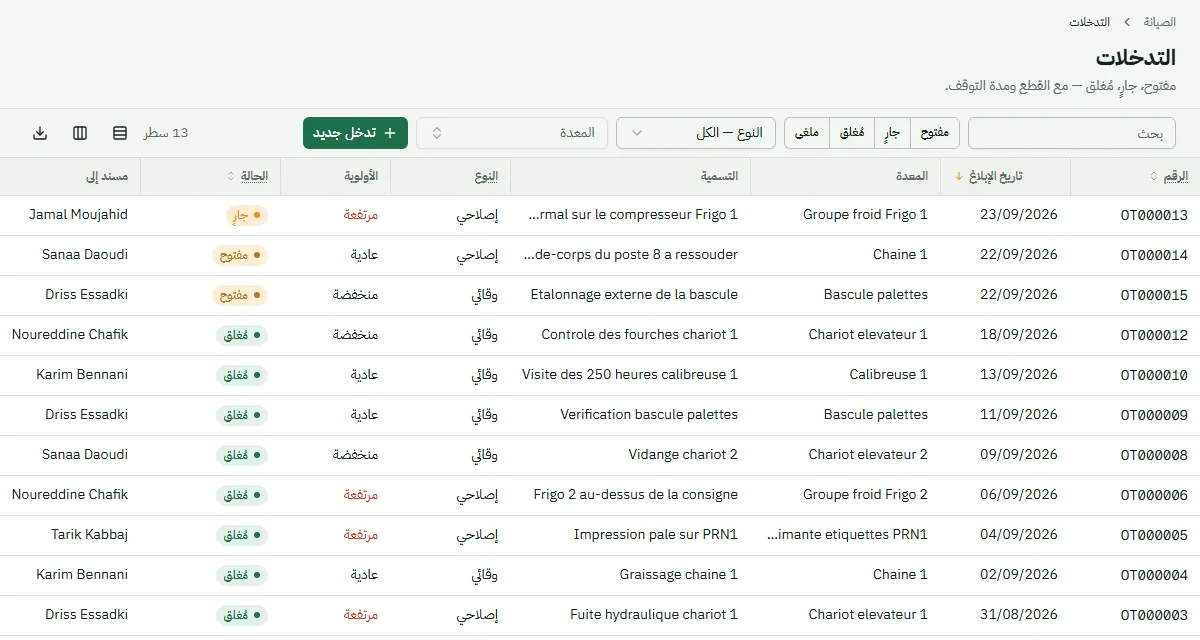This screenshot has height=640, width=1200.
Task: Toggle row density icon
Action: 120,133
